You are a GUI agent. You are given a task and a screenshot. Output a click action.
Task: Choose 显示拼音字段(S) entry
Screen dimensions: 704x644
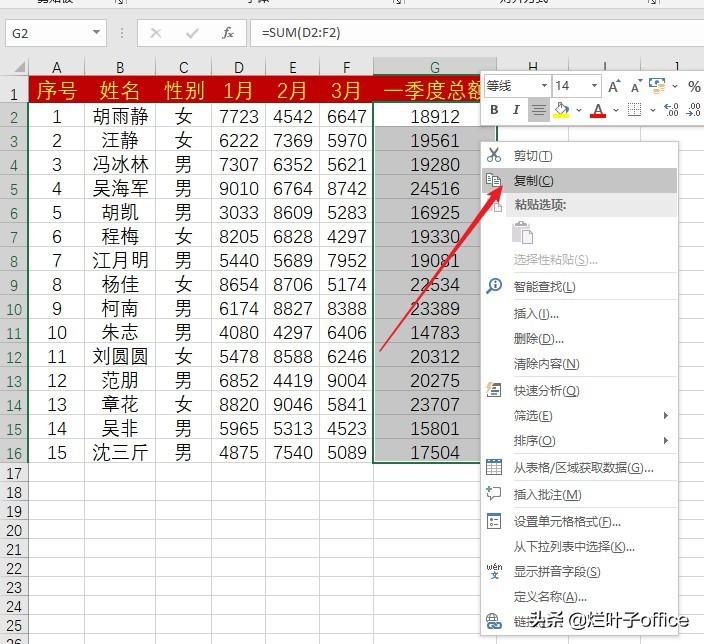pos(579,572)
